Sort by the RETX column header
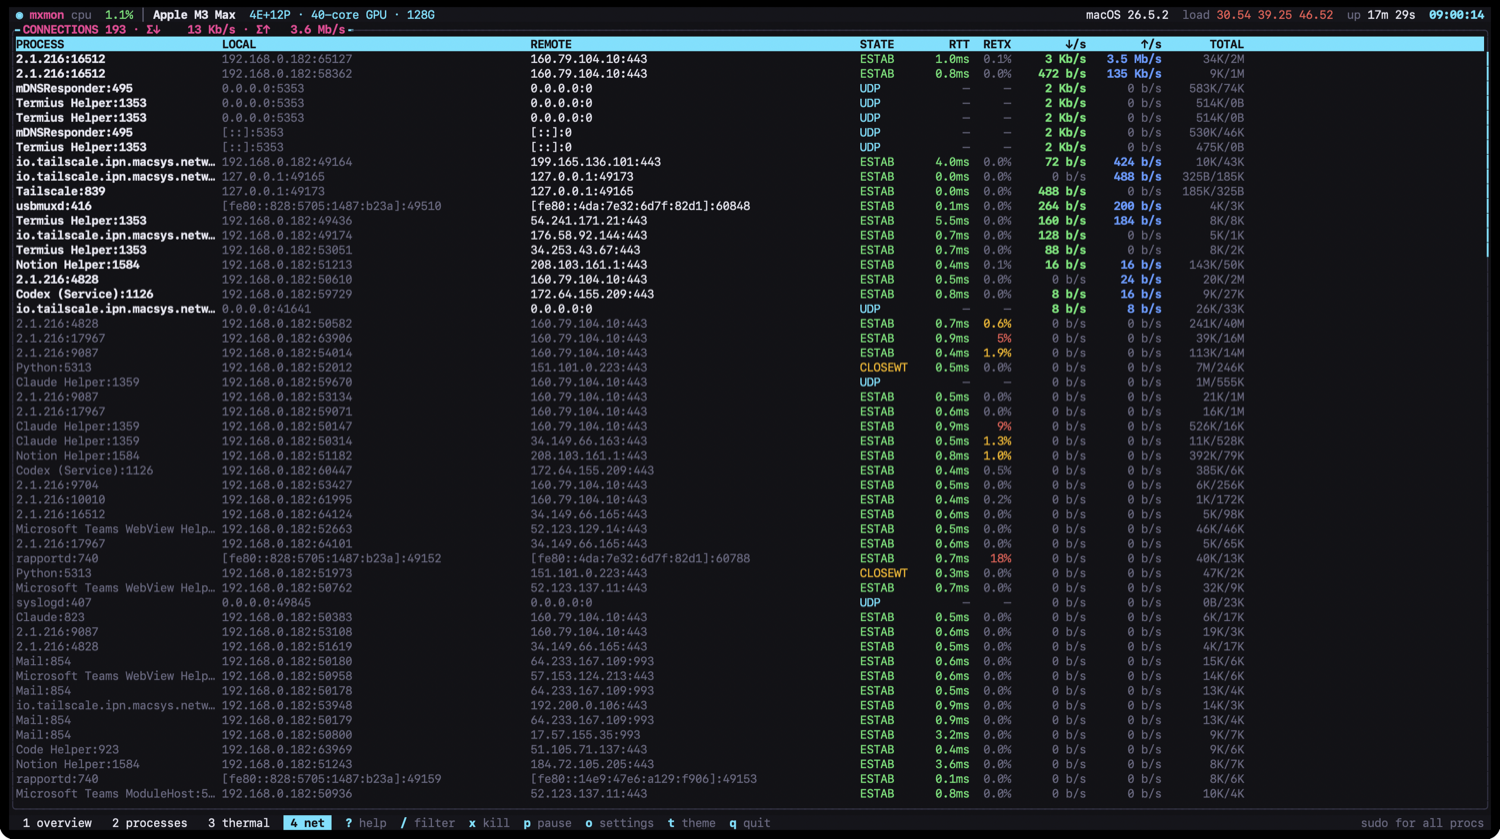1500x839 pixels. (997, 44)
